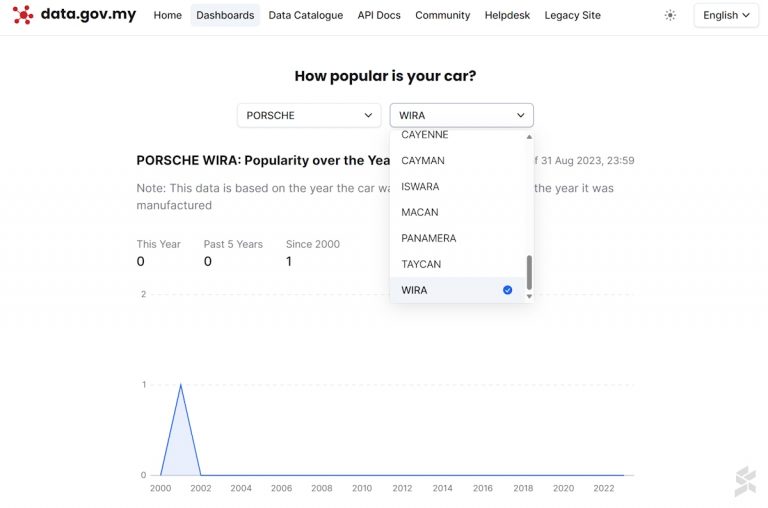Toggle the light/dark theme sun icon
Image resolution: width=768 pixels, height=508 pixels.
tap(670, 16)
